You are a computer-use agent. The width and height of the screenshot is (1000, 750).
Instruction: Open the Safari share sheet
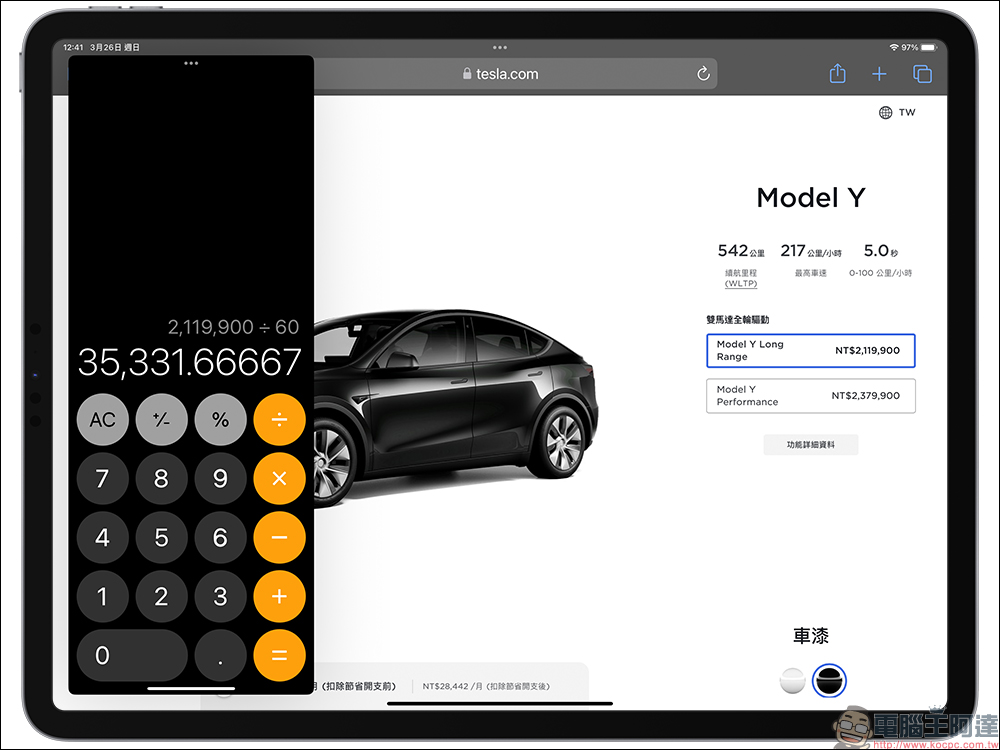(x=837, y=74)
